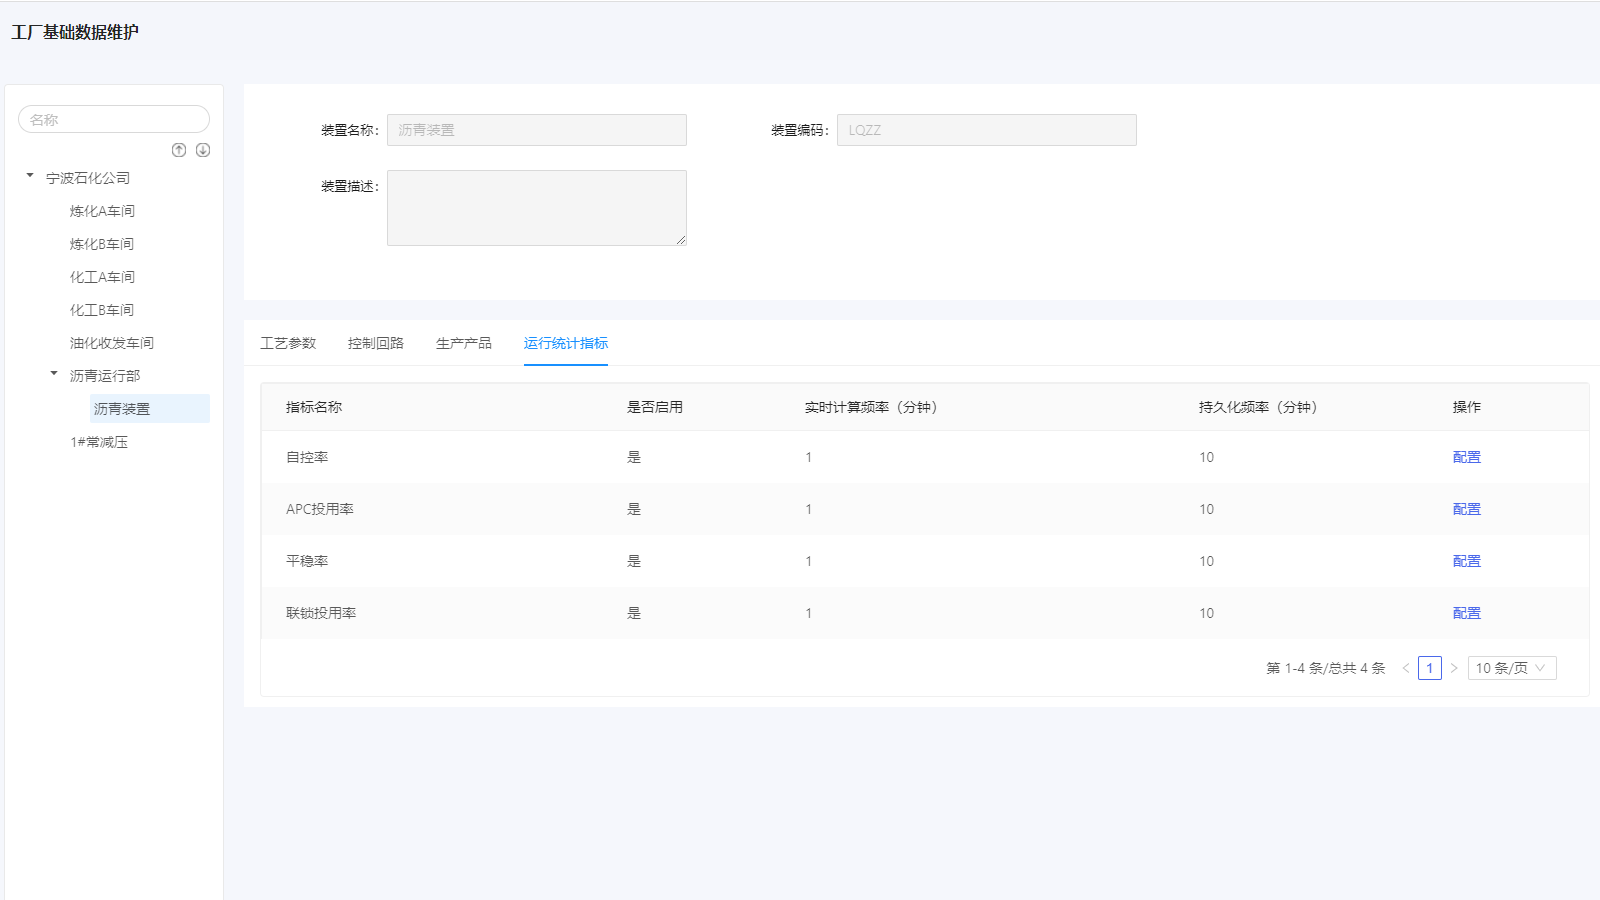Open the 生产产品 tab

point(464,343)
